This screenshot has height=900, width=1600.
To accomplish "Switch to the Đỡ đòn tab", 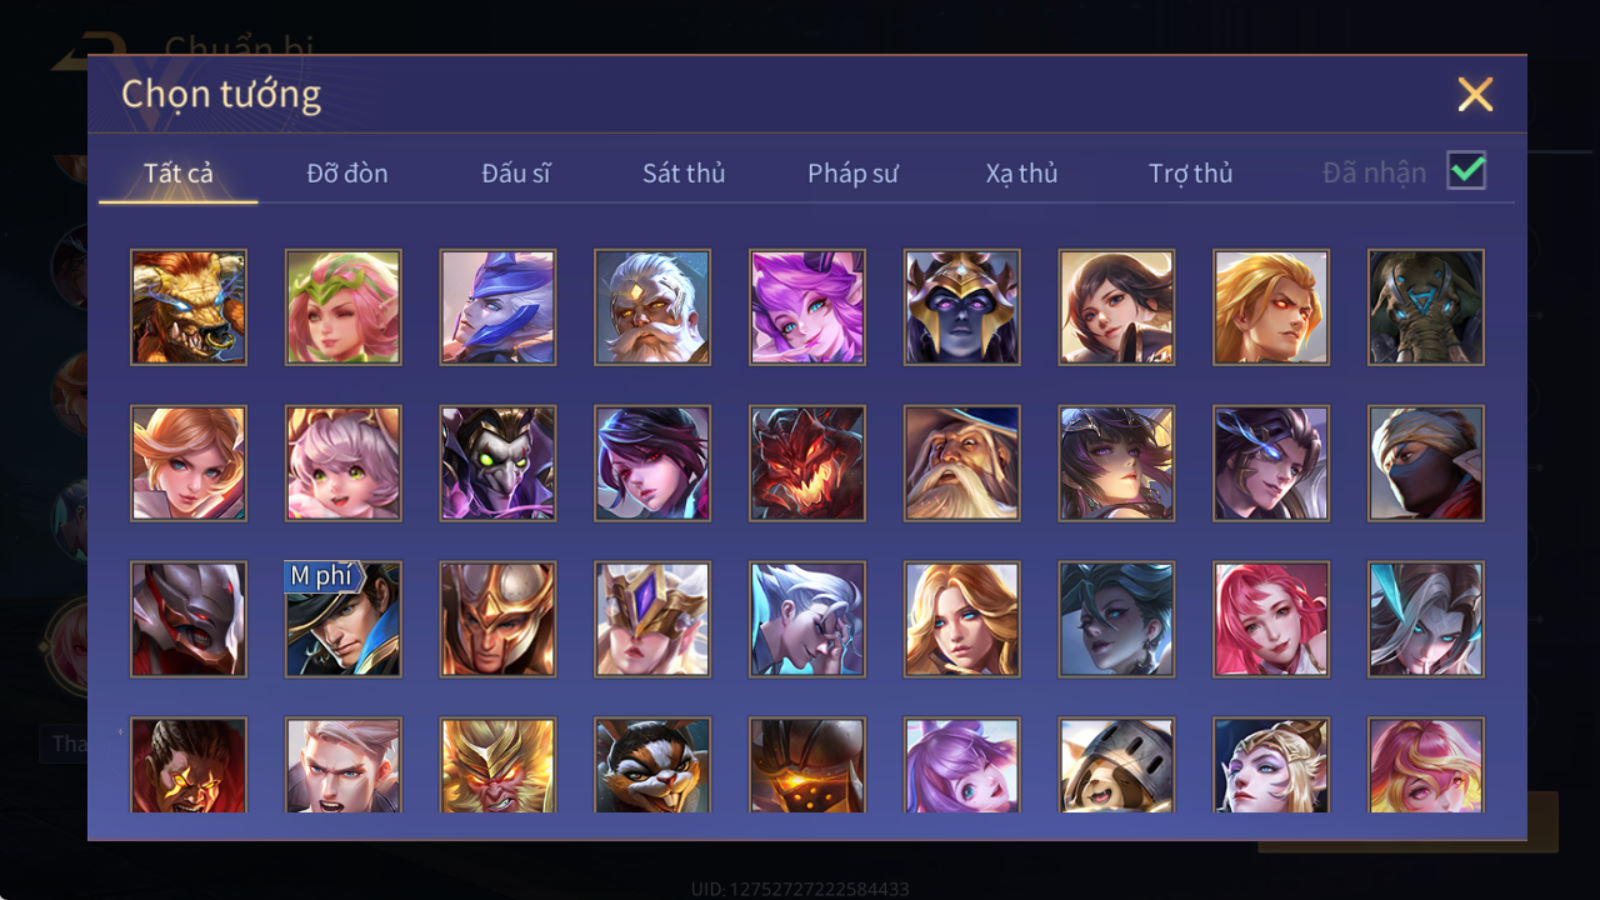I will (x=347, y=173).
